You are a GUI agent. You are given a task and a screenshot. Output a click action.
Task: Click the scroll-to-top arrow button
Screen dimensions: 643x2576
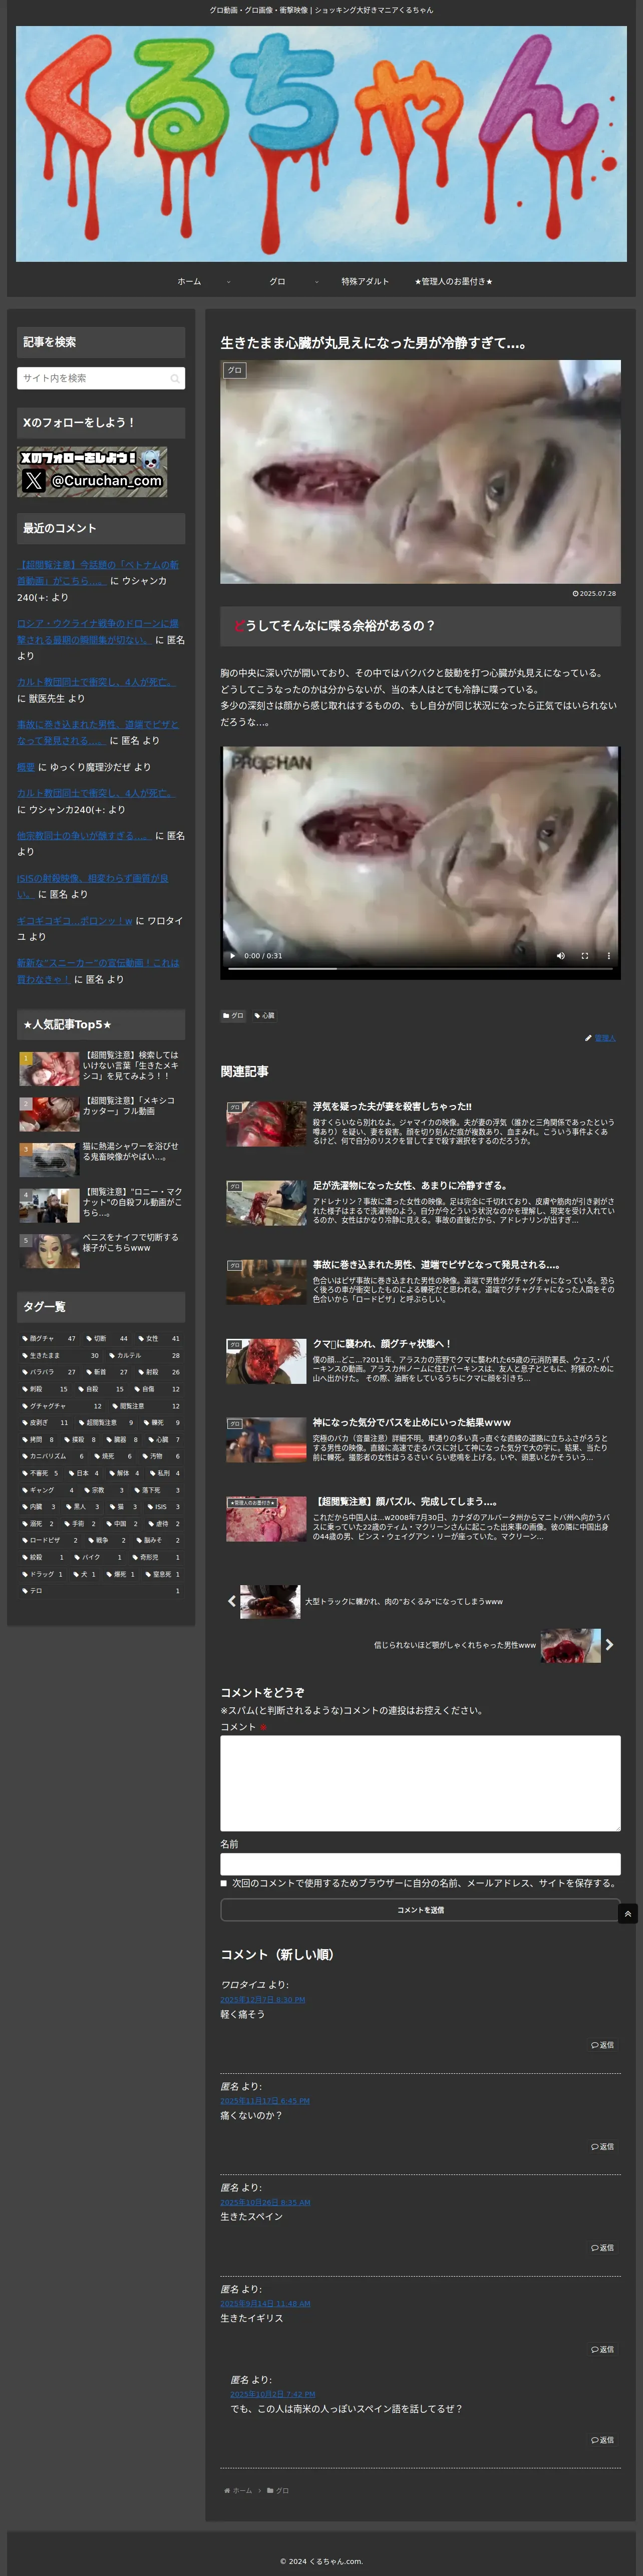[x=628, y=1913]
